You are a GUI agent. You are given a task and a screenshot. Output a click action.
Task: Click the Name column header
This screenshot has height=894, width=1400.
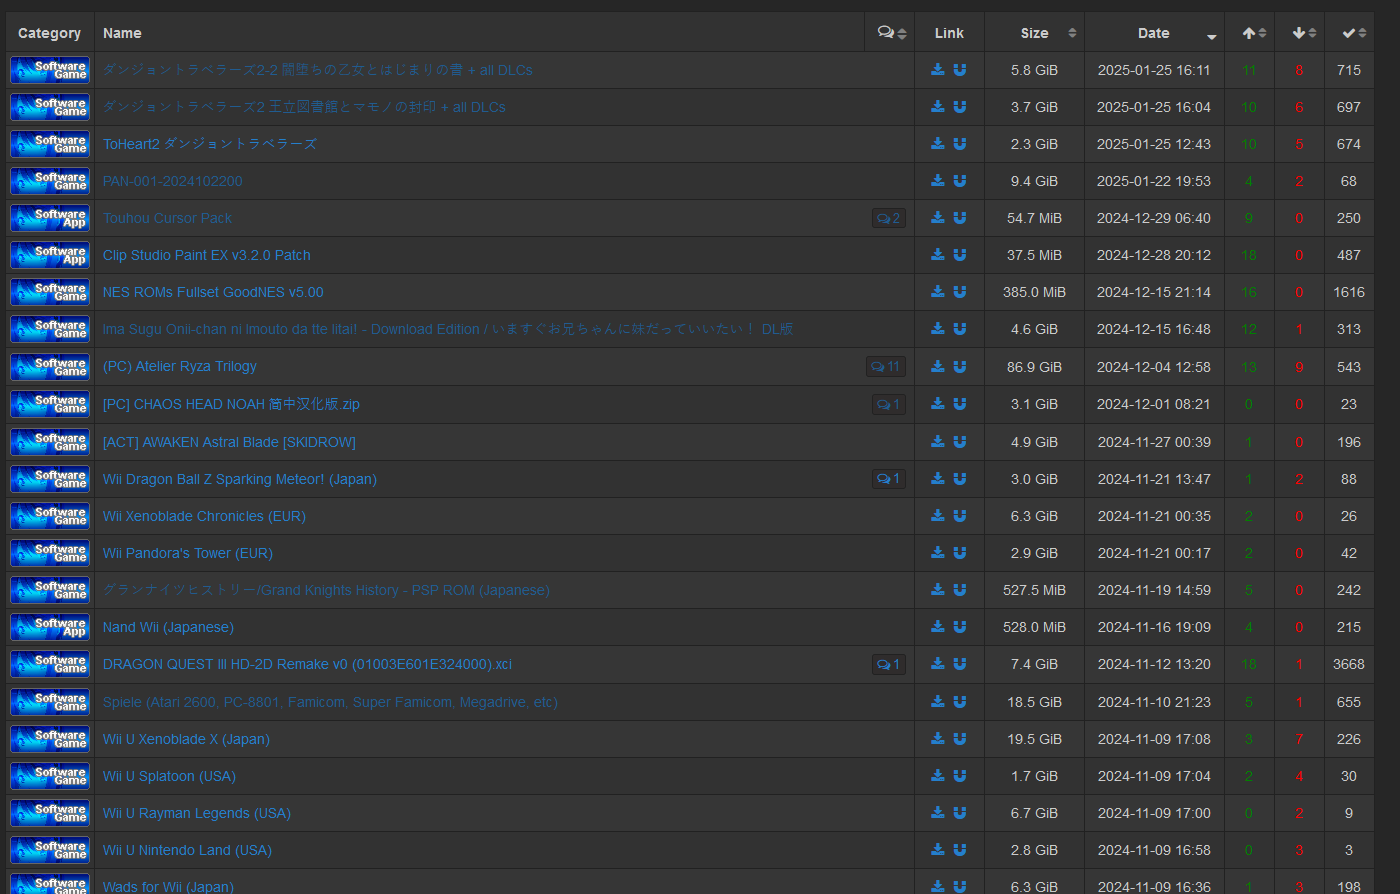pos(122,33)
